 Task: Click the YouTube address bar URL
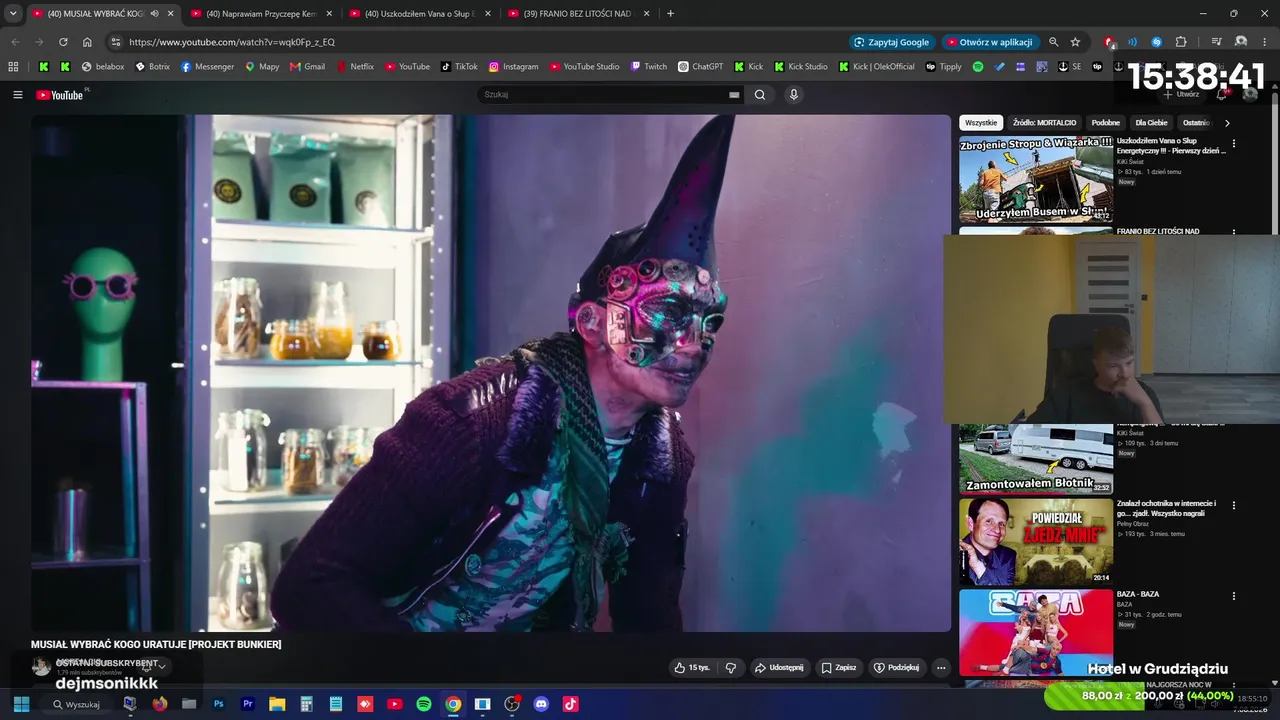click(x=232, y=42)
